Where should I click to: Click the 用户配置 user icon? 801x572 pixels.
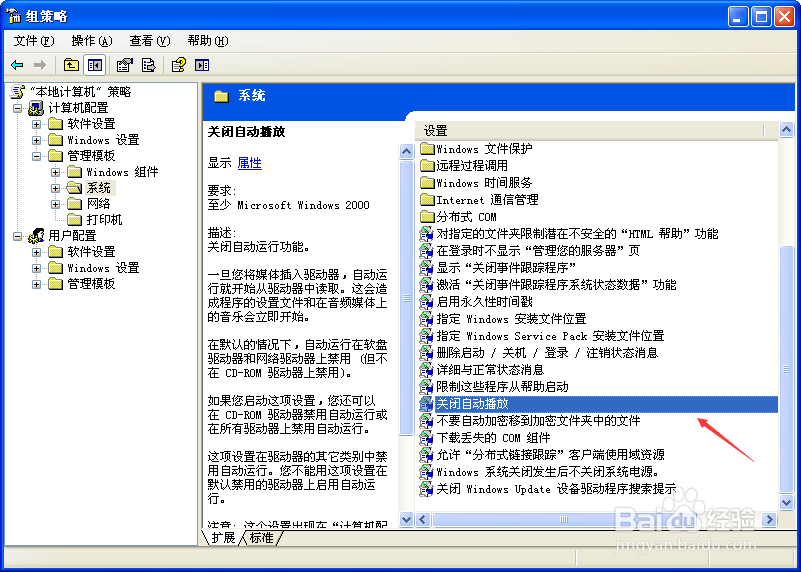click(x=36, y=235)
